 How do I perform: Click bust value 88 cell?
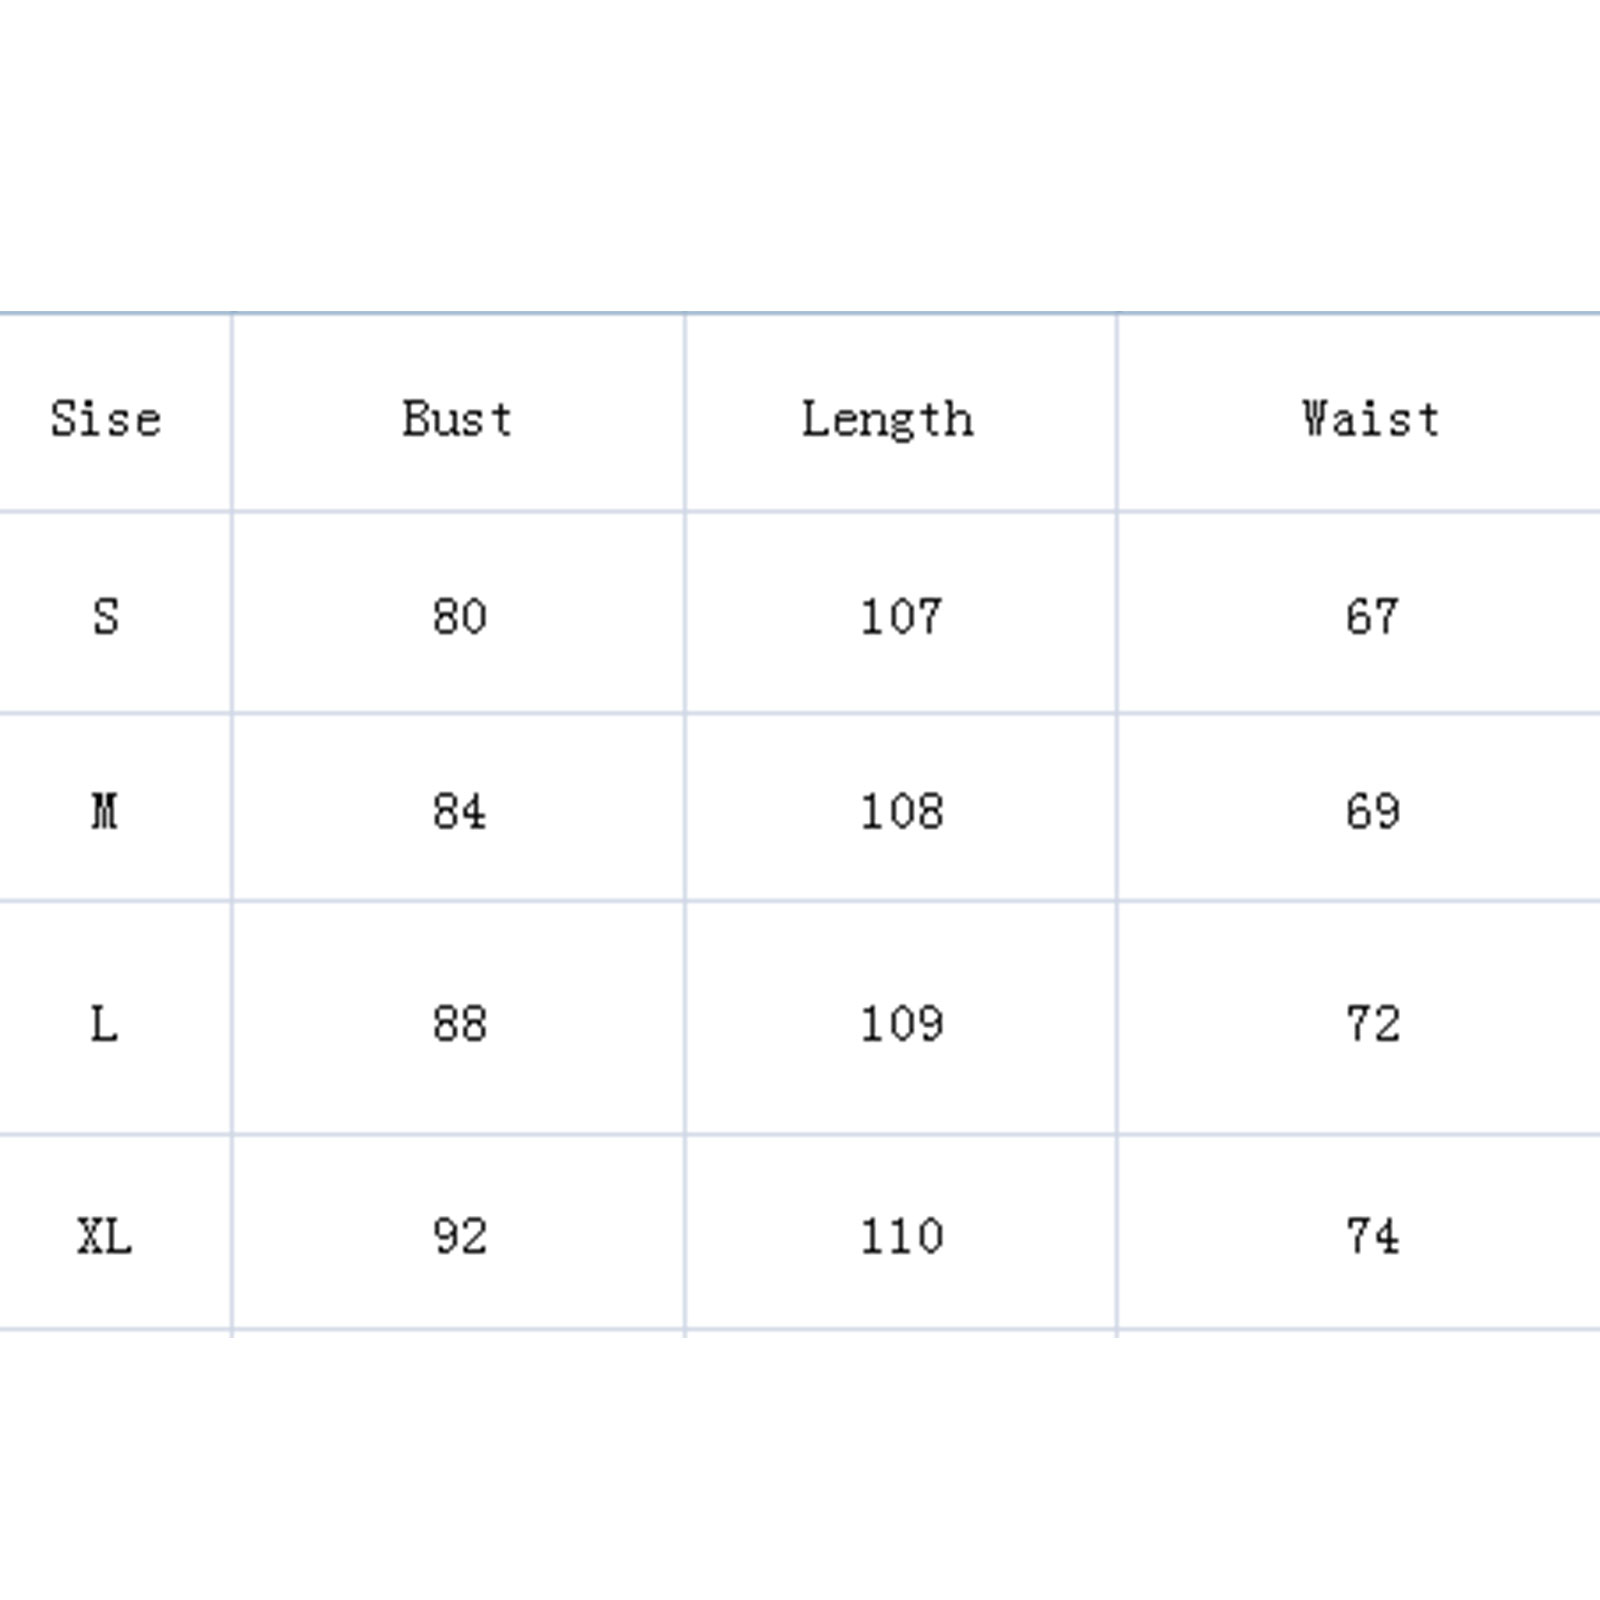[x=460, y=1024]
